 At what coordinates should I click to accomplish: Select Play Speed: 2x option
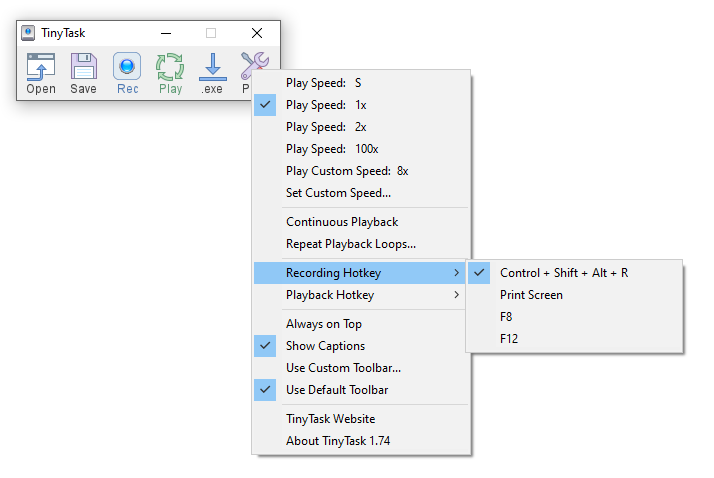pos(362,127)
